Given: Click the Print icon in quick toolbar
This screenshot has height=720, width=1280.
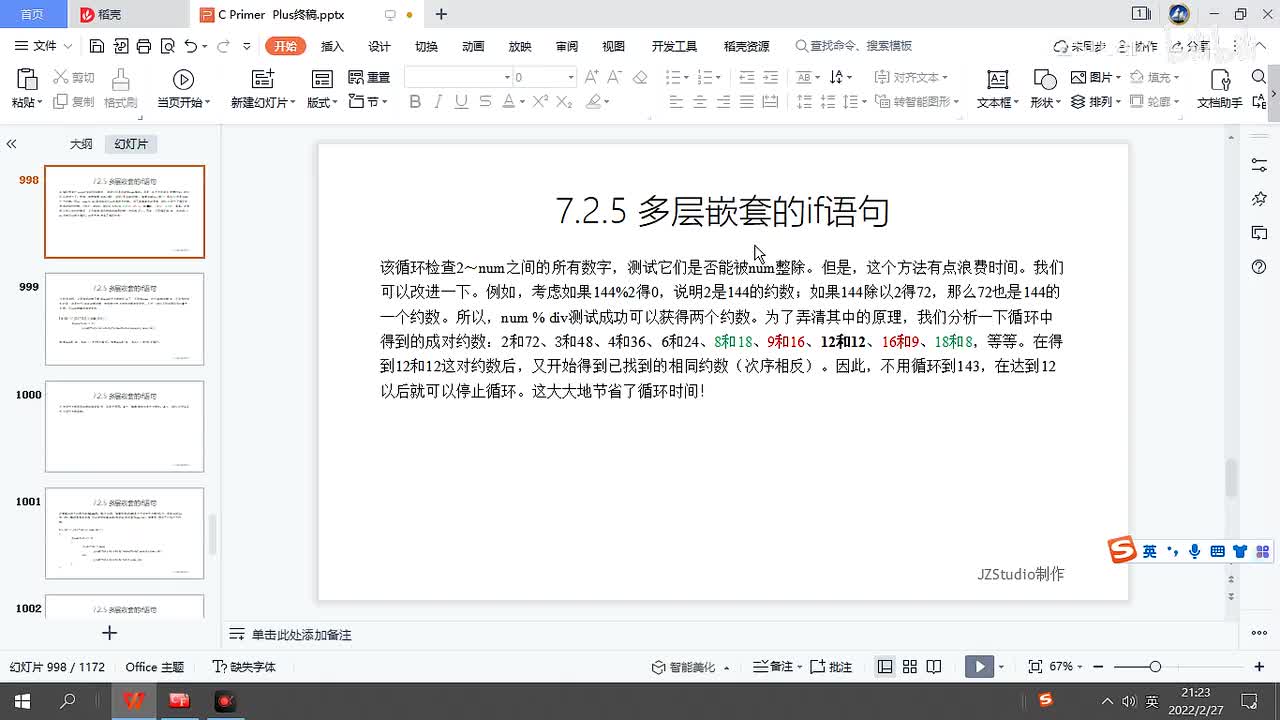Looking at the screenshot, I should 143,46.
